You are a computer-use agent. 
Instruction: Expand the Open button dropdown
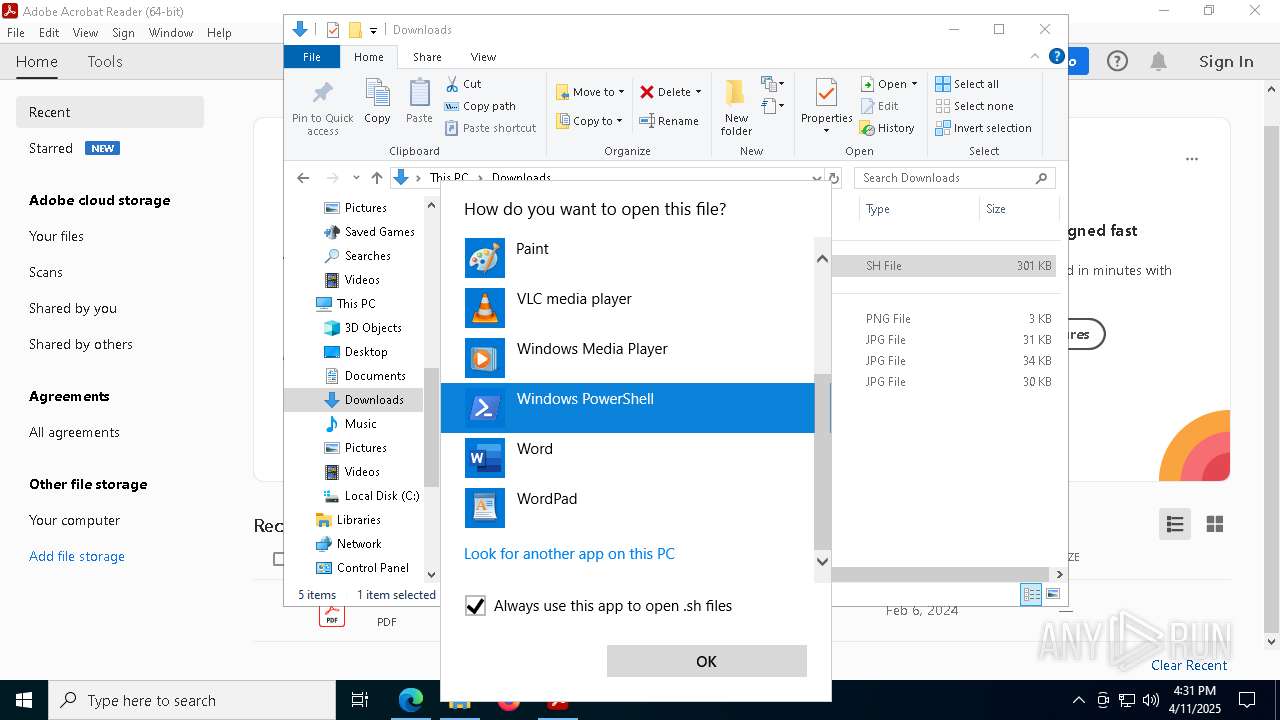coord(914,84)
